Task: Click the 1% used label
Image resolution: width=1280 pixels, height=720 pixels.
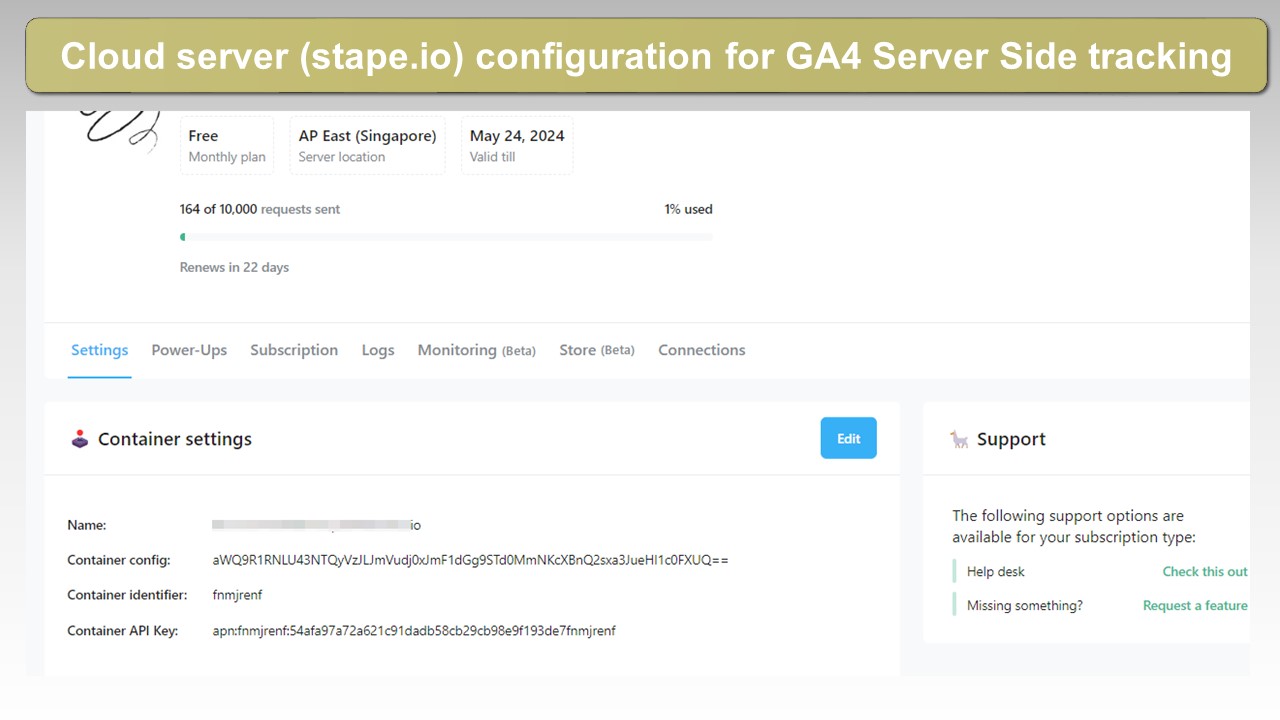Action: [688, 209]
